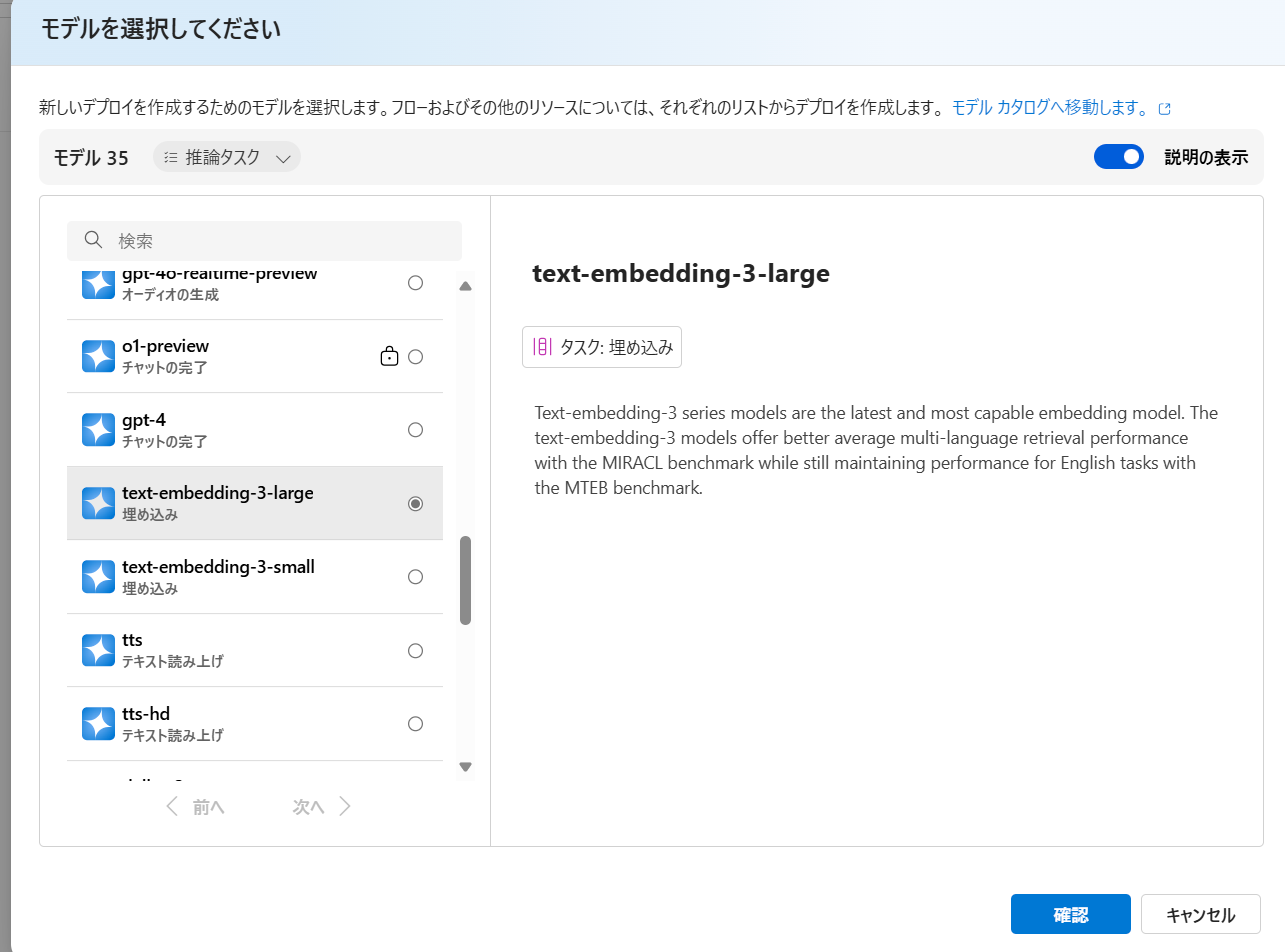
Task: Click the gpt-4 model name text
Action: tap(144, 420)
